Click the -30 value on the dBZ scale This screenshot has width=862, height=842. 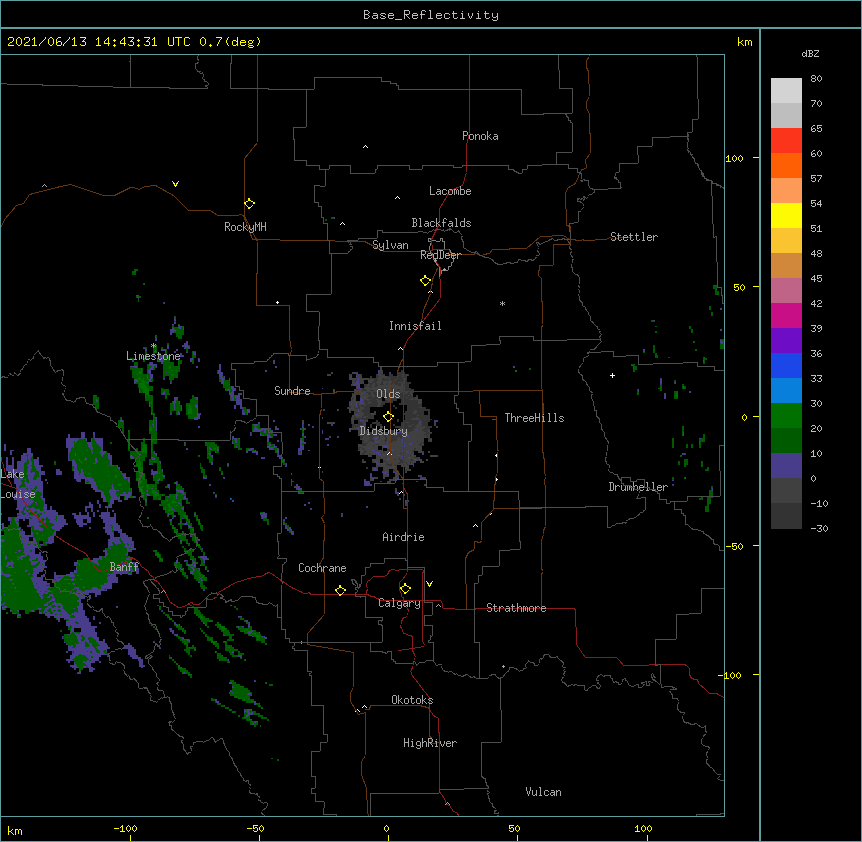pyautogui.click(x=819, y=528)
